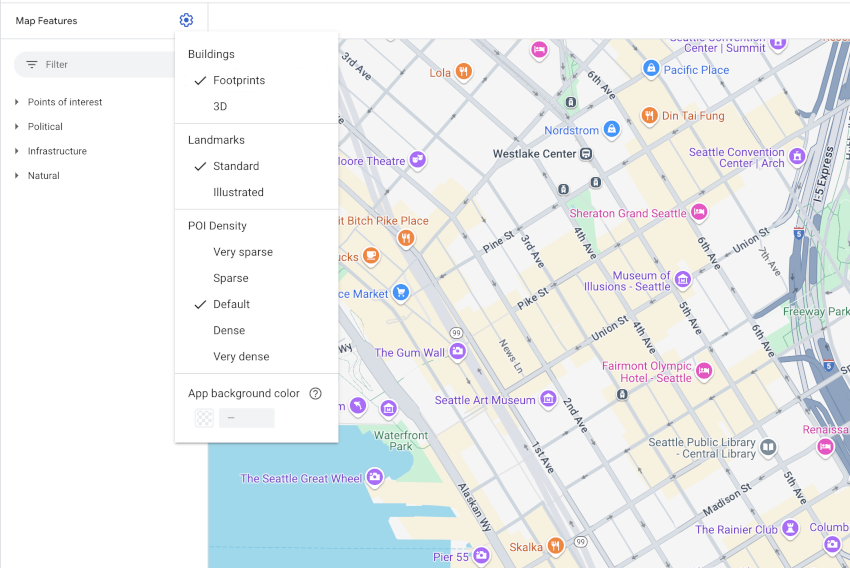The height and width of the screenshot is (568, 850).
Task: Click the Freeway Park label
Action: pos(816,312)
